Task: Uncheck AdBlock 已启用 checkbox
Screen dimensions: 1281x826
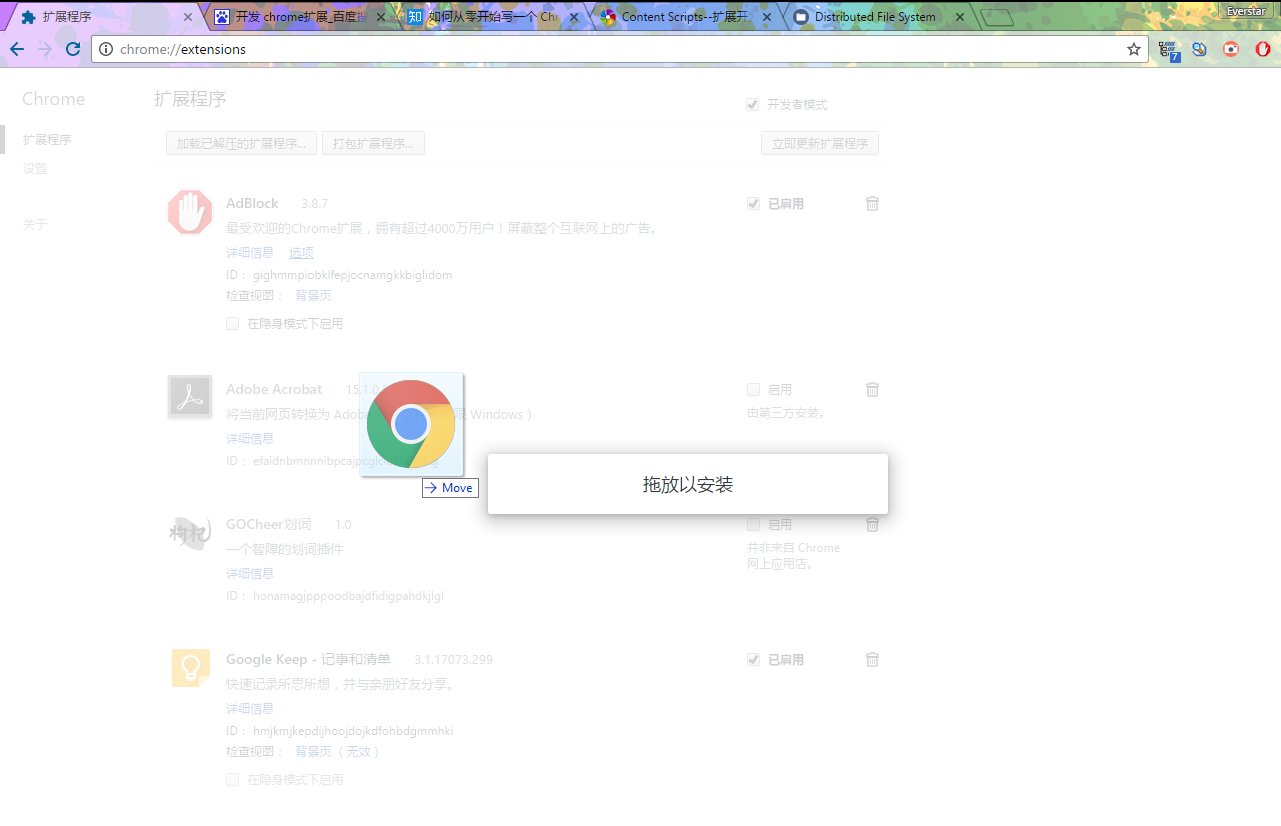Action: pos(753,203)
